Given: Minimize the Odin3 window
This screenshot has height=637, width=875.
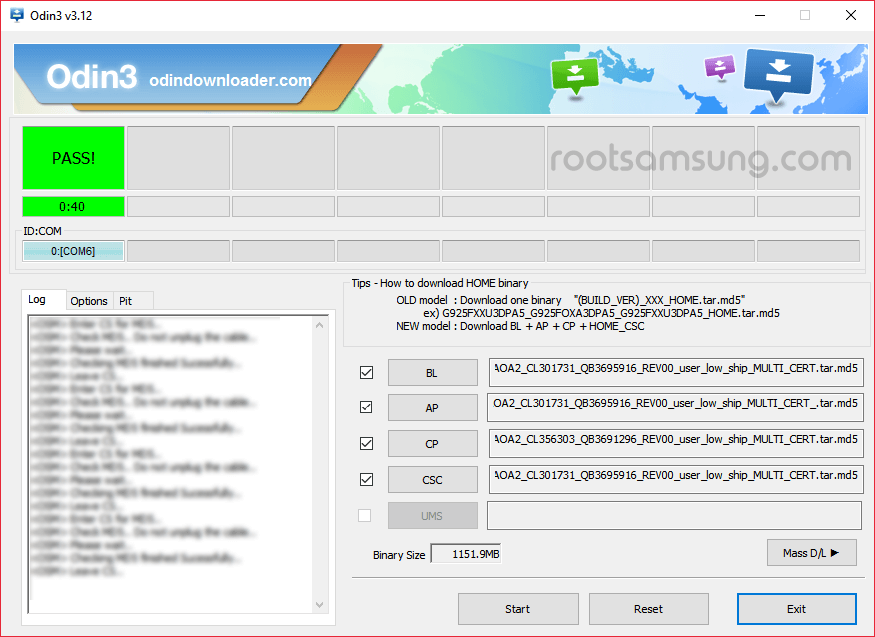Looking at the screenshot, I should tap(759, 15).
